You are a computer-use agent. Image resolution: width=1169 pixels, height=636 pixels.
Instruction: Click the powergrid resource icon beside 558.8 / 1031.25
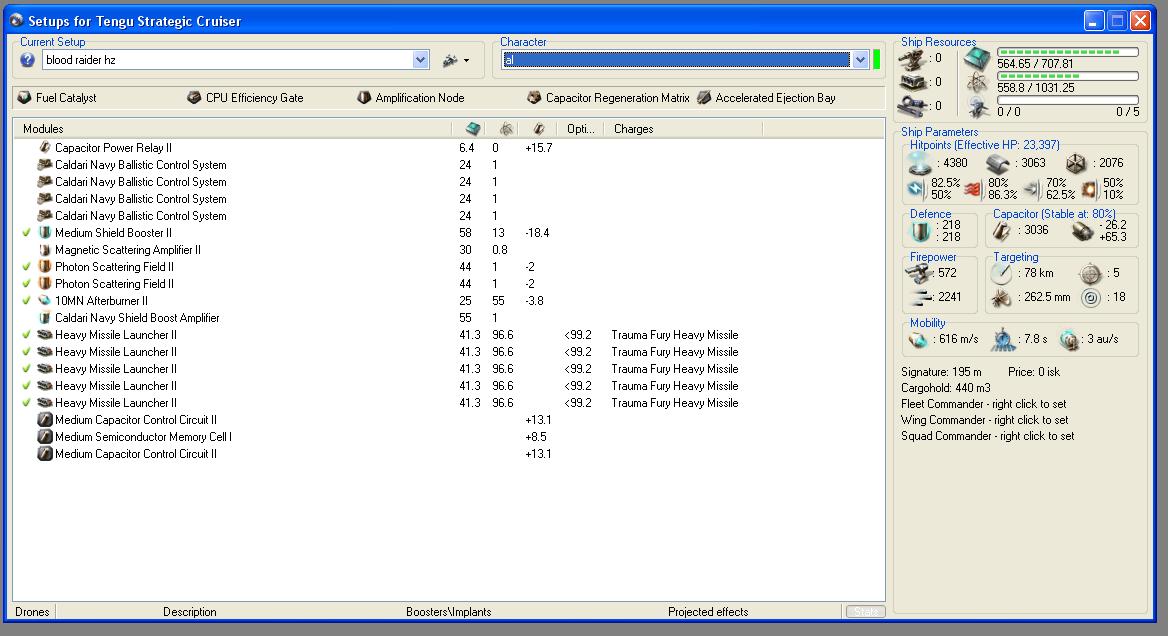pyautogui.click(x=977, y=82)
